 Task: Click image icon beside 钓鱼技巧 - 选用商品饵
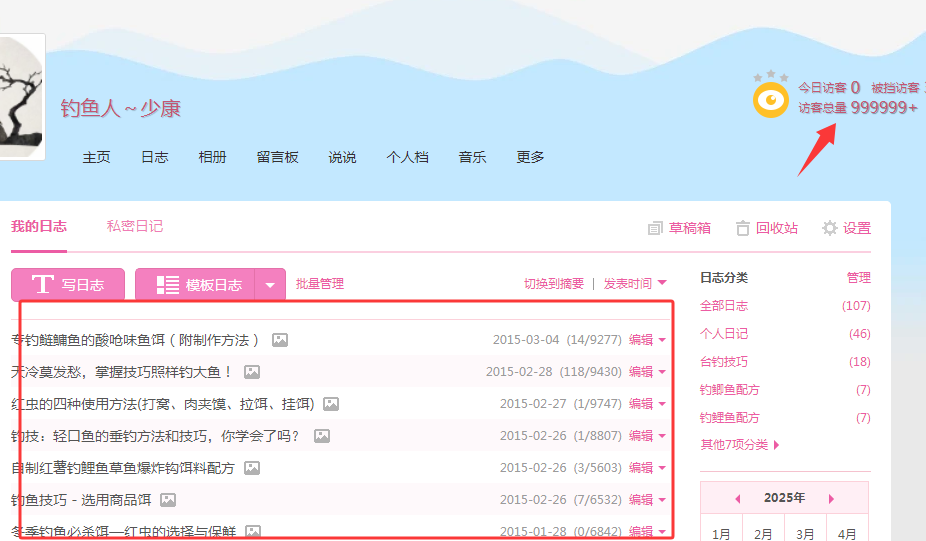[x=168, y=500]
